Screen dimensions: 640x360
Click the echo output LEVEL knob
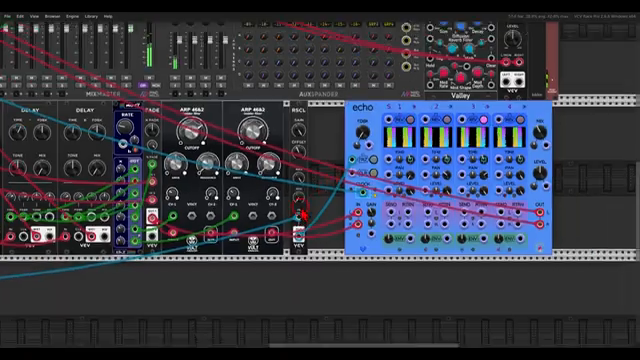click(x=540, y=173)
